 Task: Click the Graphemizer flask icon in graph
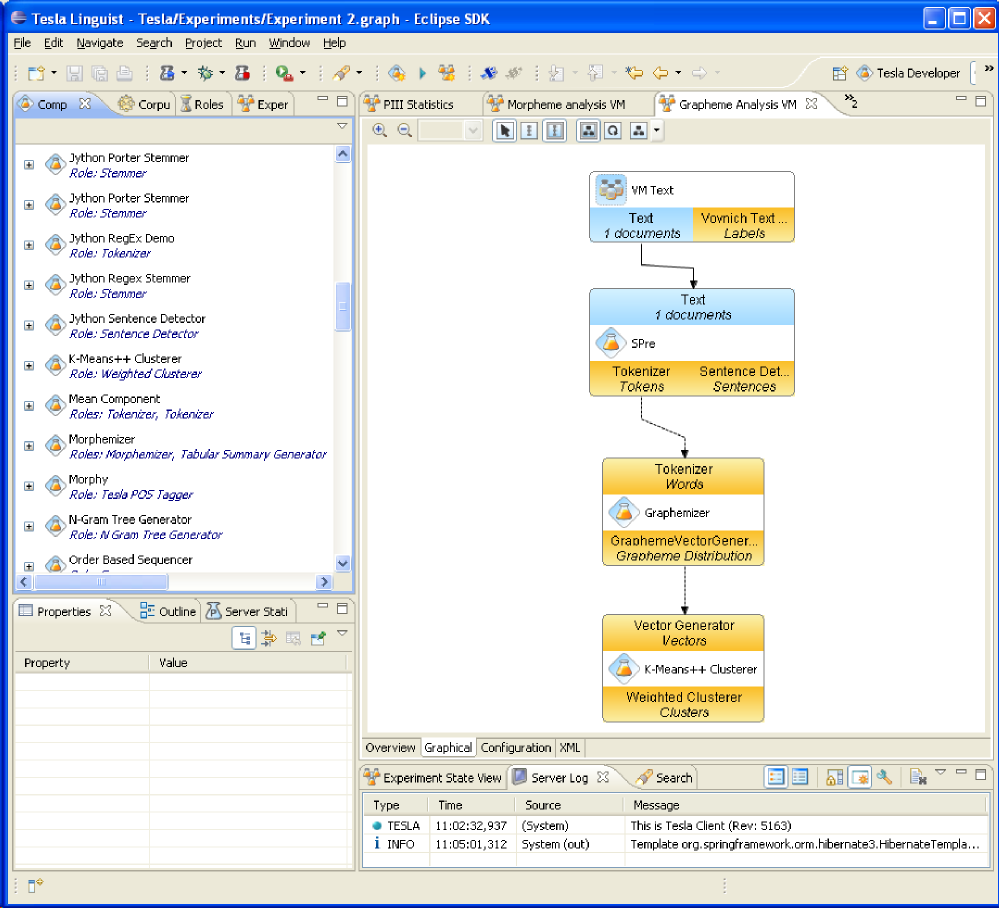click(x=624, y=512)
